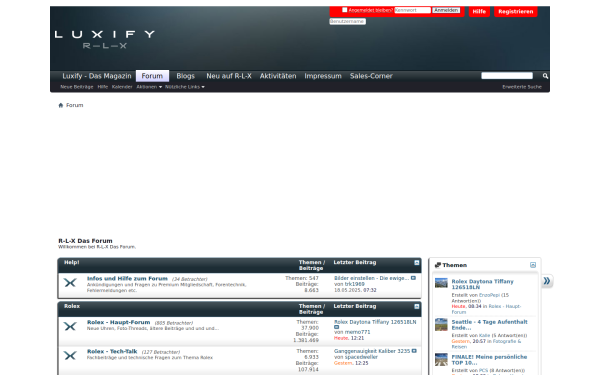The image size is (600, 375).
Task: Open user profile trk1969
Action: 355,284
